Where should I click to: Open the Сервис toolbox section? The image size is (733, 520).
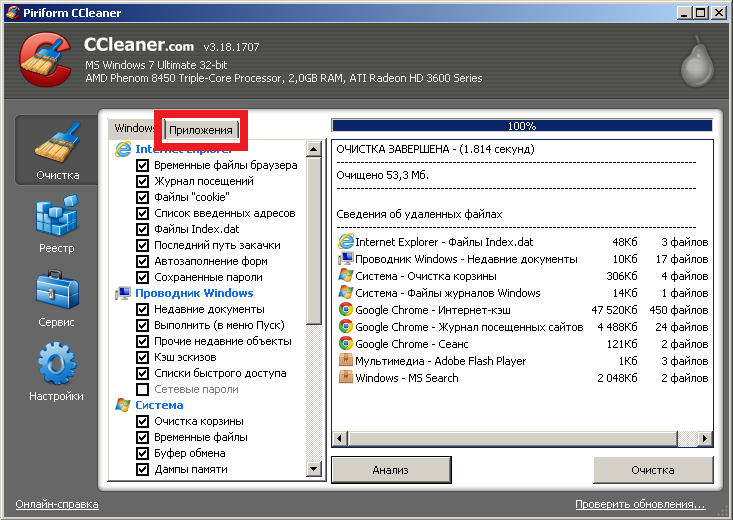pyautogui.click(x=57, y=298)
